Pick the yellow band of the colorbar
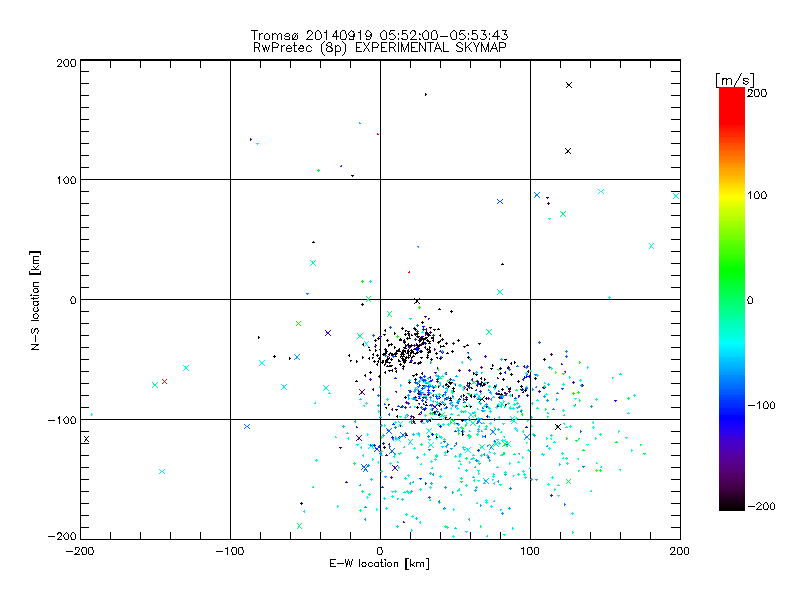The width and height of the screenshot is (800, 600). click(732, 196)
